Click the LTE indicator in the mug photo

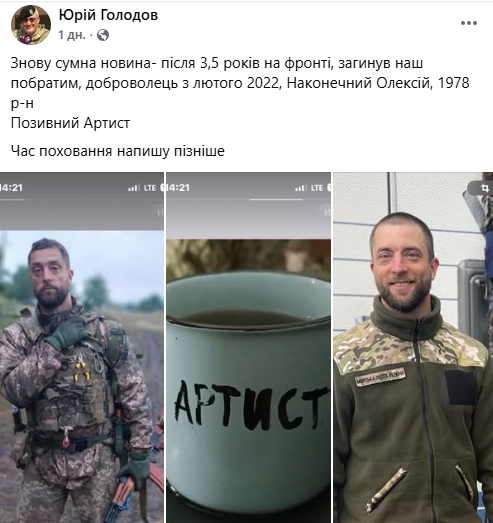coord(317,188)
